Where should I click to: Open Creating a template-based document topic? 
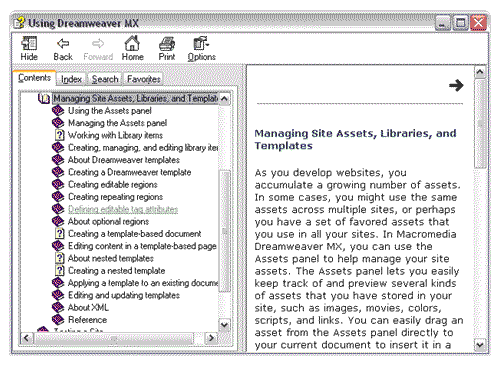135,234
